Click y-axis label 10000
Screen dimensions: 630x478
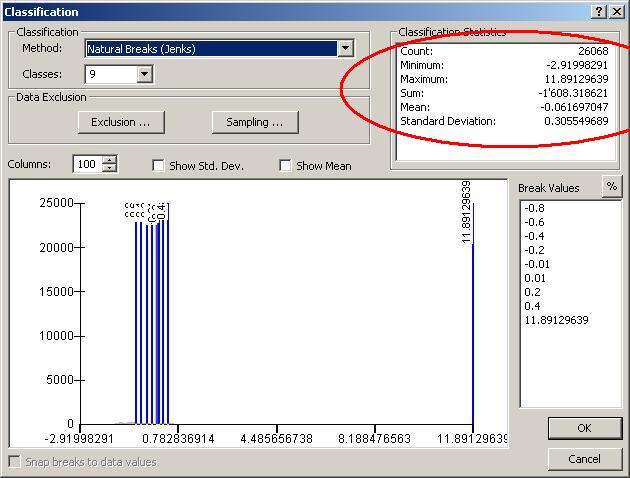click(57, 336)
